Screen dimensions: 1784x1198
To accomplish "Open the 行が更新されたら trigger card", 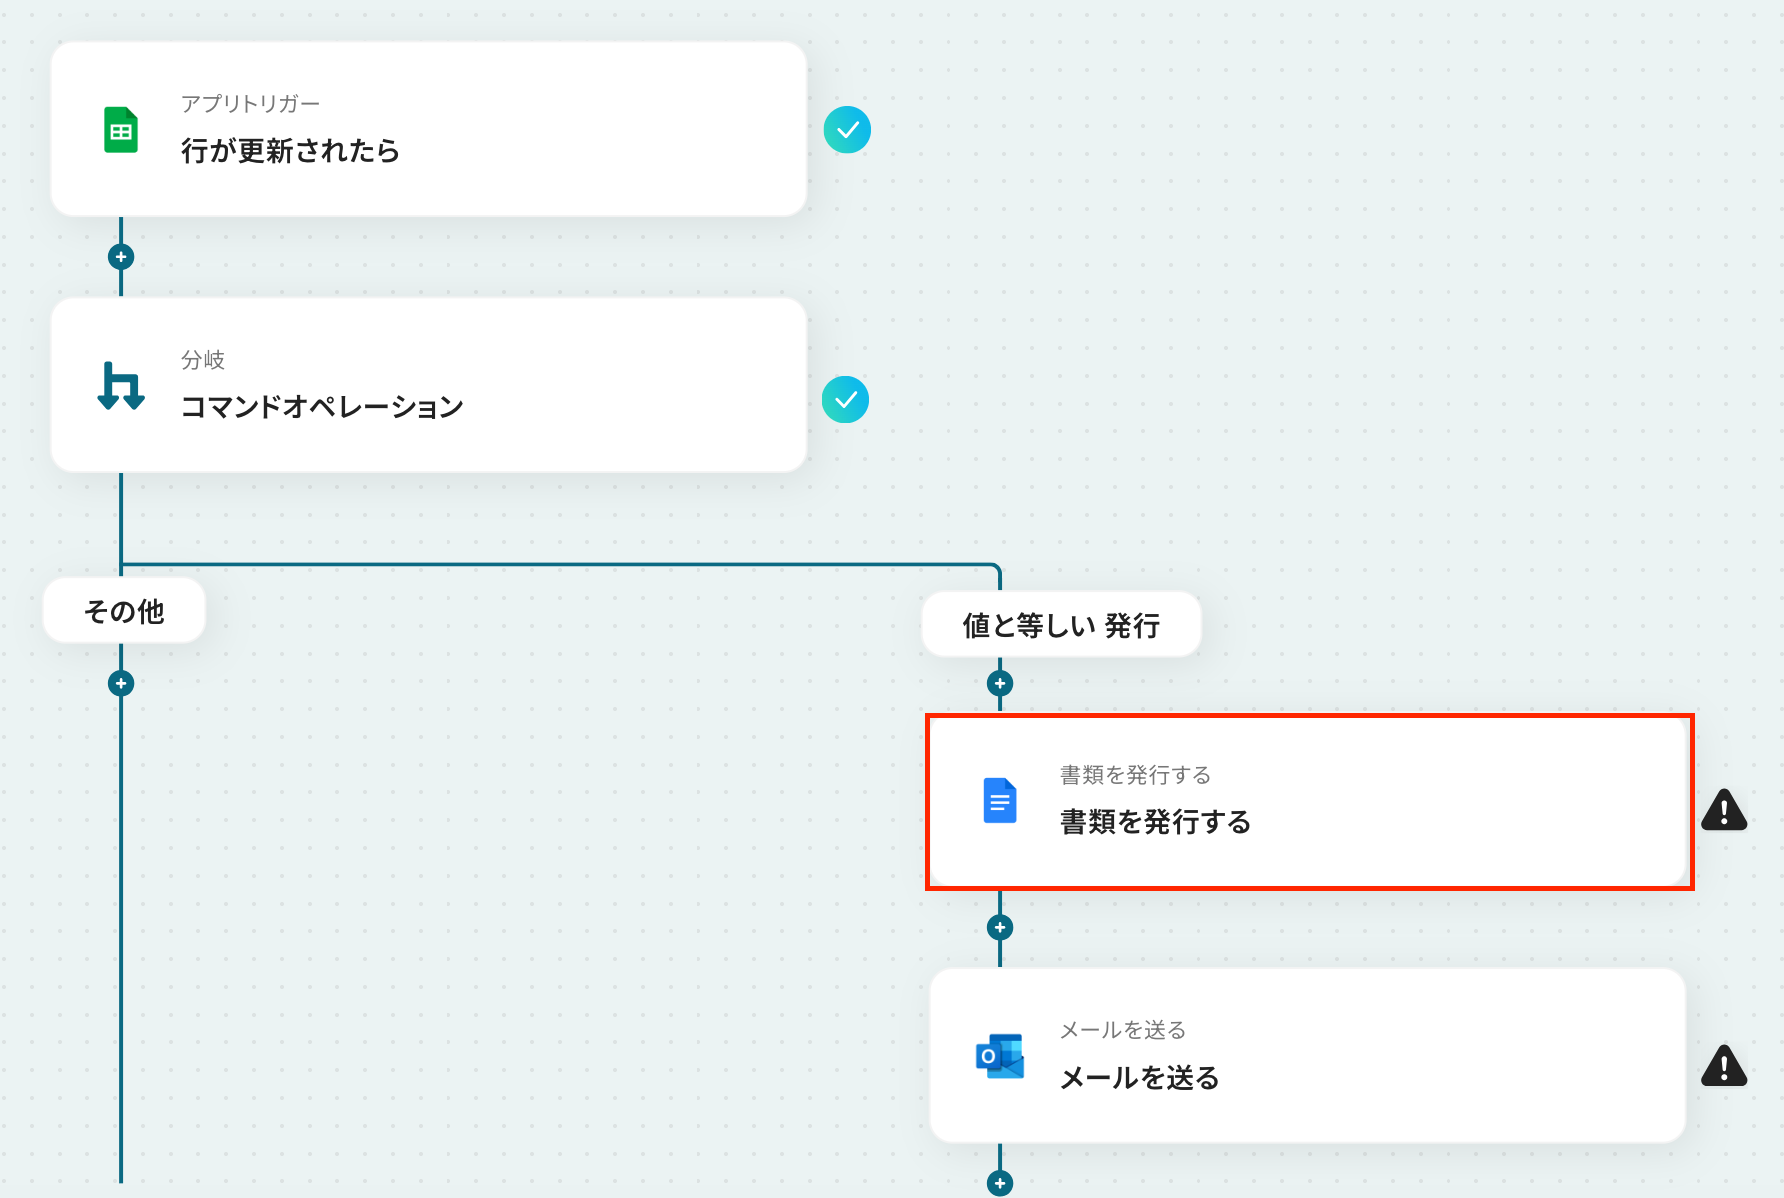I will [429, 129].
